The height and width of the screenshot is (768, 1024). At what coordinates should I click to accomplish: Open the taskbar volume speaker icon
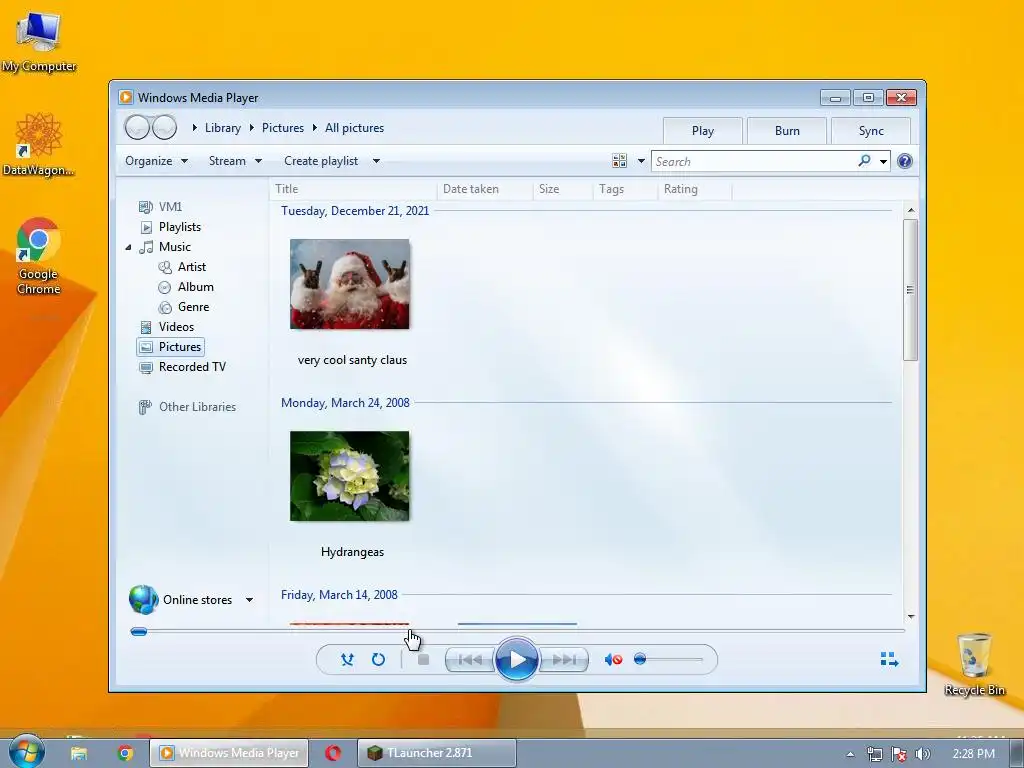(922, 754)
